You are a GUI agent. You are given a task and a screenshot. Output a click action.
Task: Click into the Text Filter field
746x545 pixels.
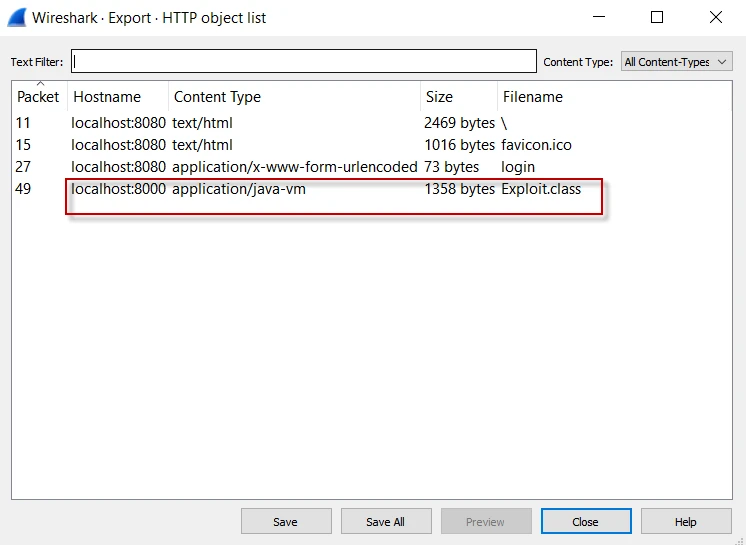[x=303, y=62]
